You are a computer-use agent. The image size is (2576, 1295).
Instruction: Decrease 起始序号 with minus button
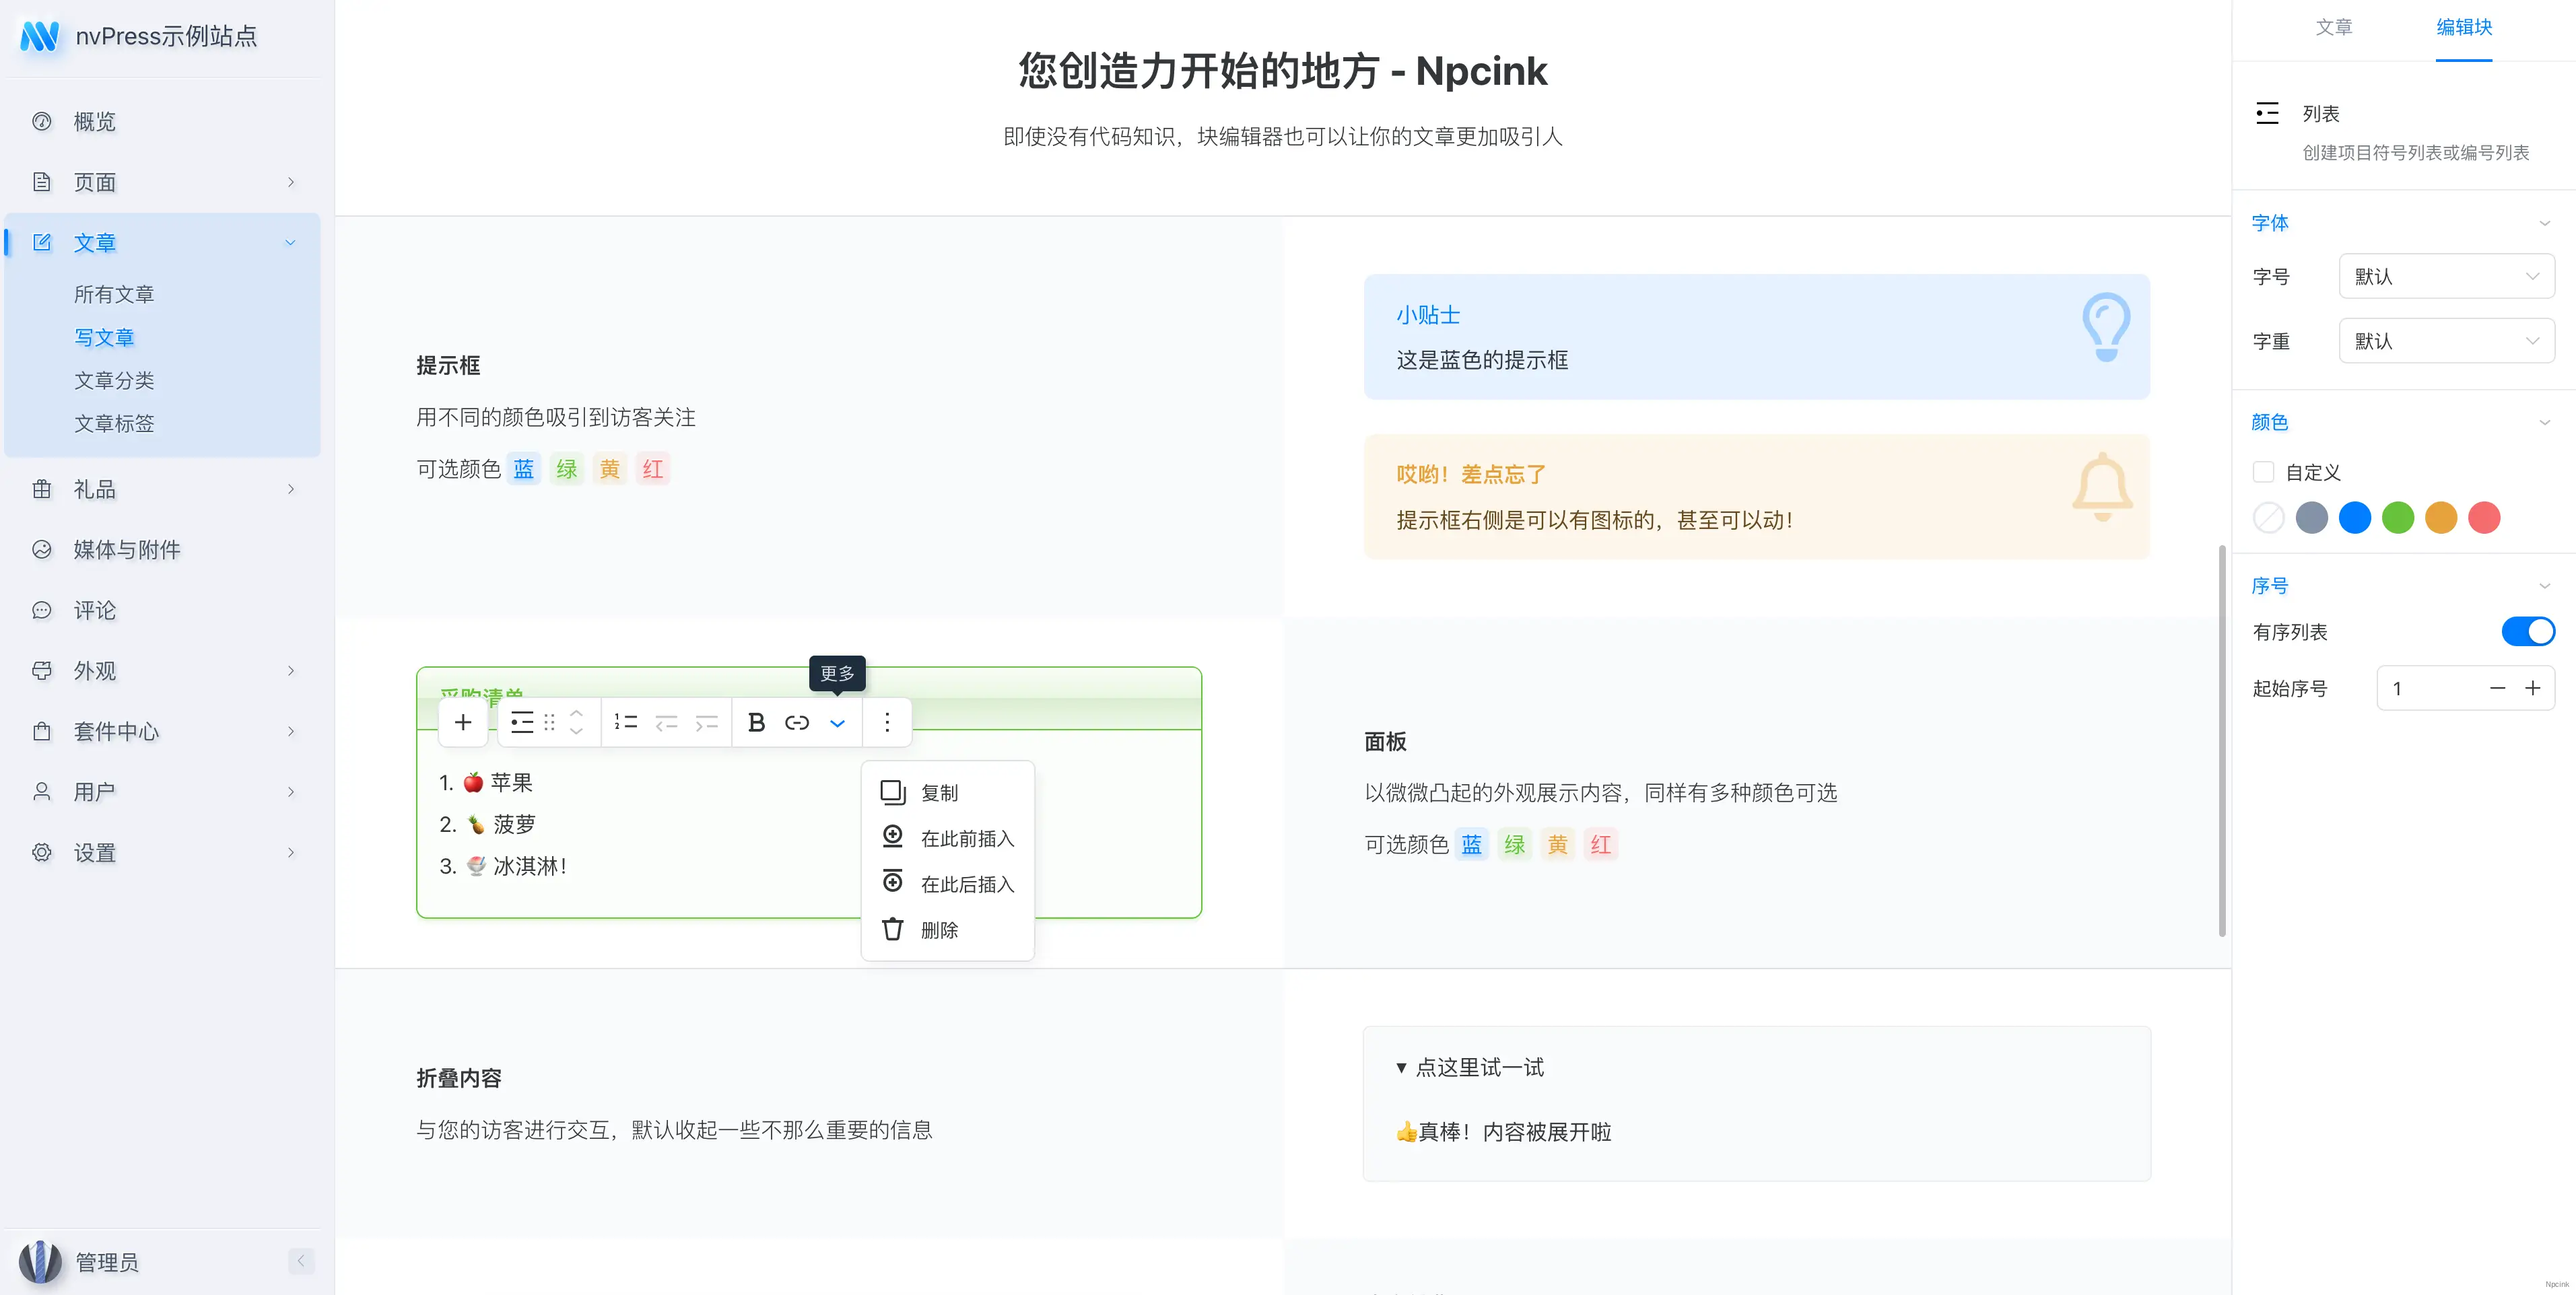pos(2497,688)
